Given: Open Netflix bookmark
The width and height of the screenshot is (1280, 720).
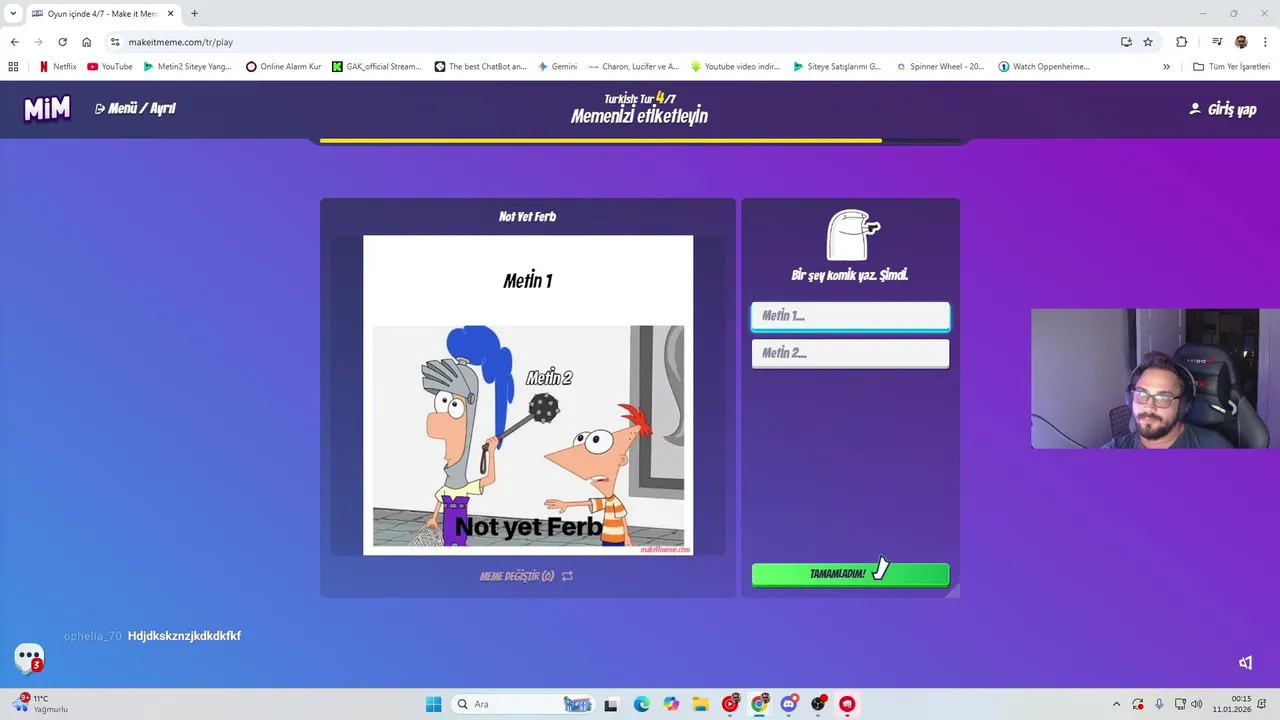Looking at the screenshot, I should point(57,67).
